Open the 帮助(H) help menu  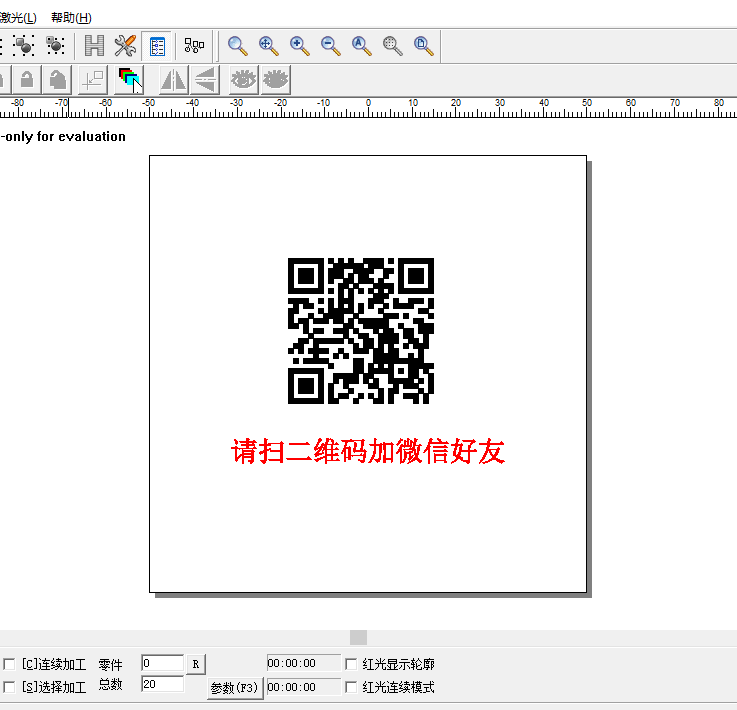click(71, 18)
